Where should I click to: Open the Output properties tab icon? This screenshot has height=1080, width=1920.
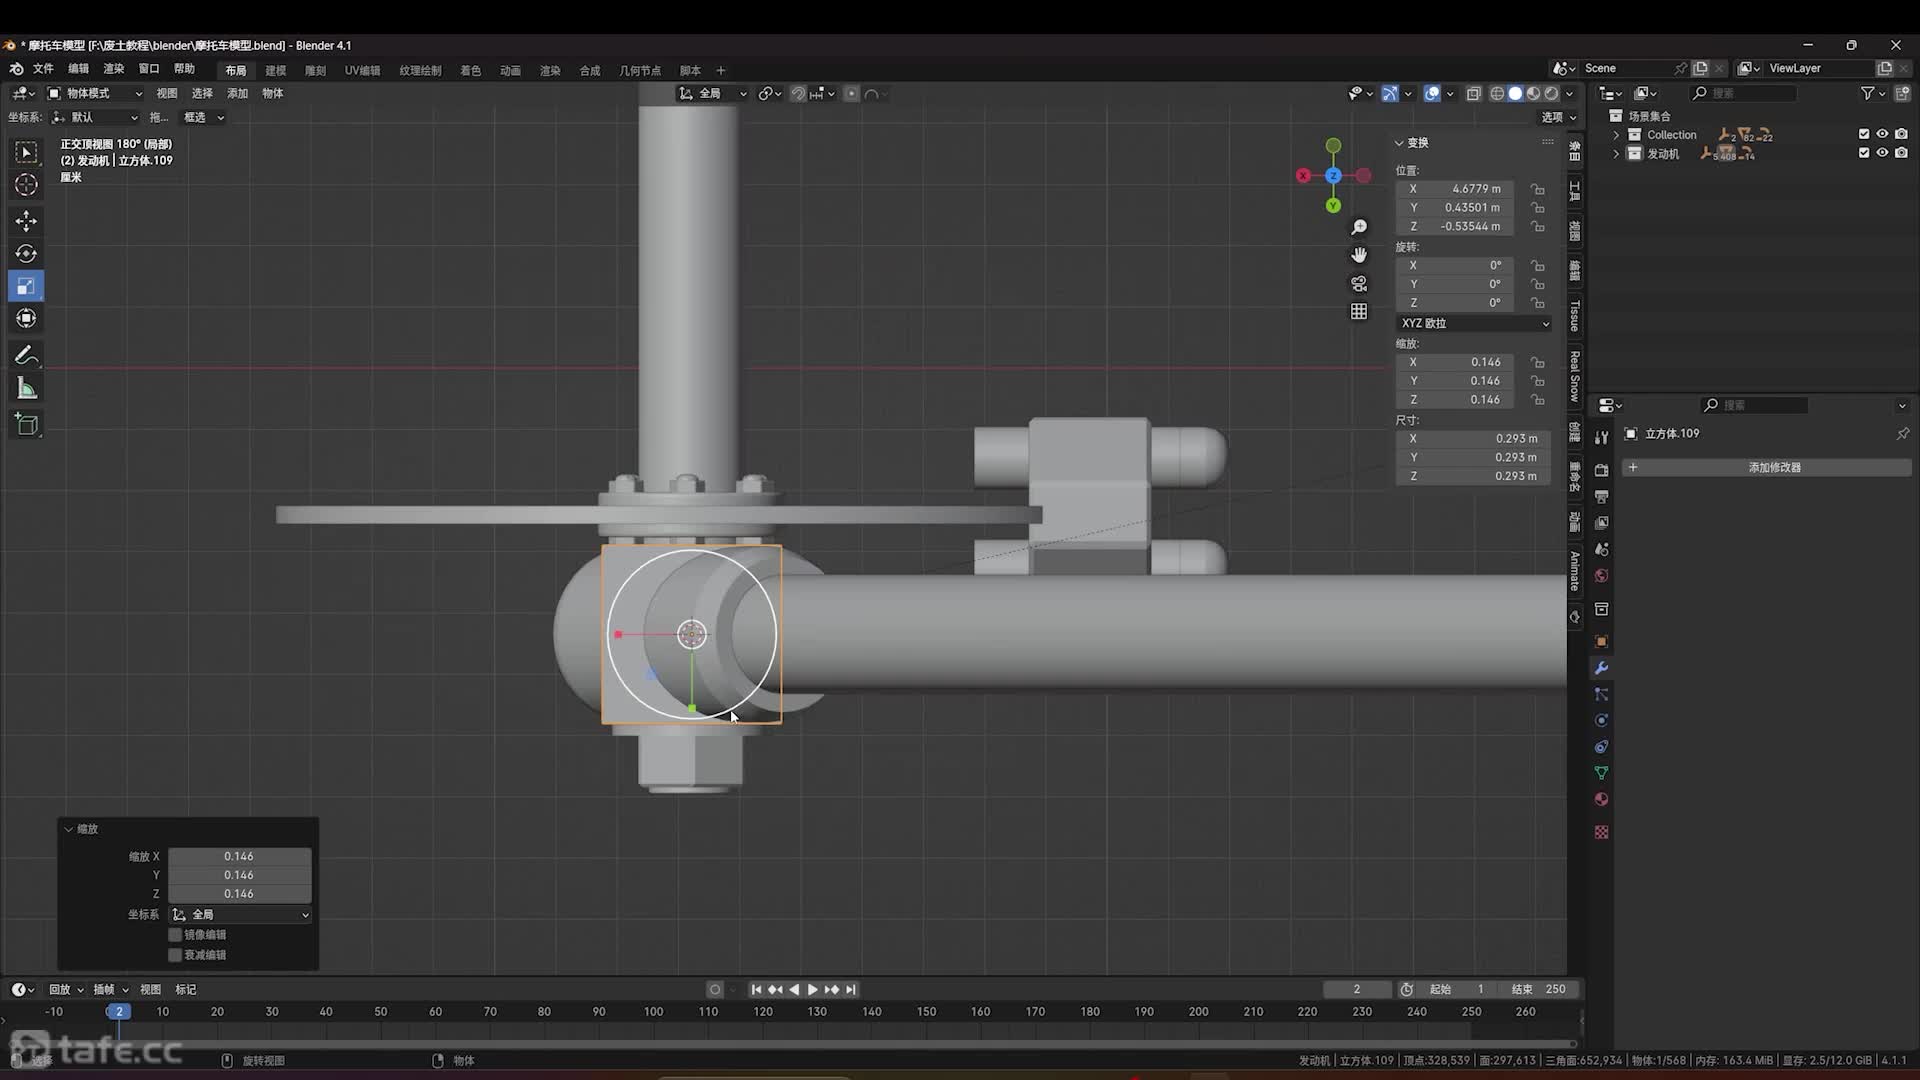(x=1601, y=496)
